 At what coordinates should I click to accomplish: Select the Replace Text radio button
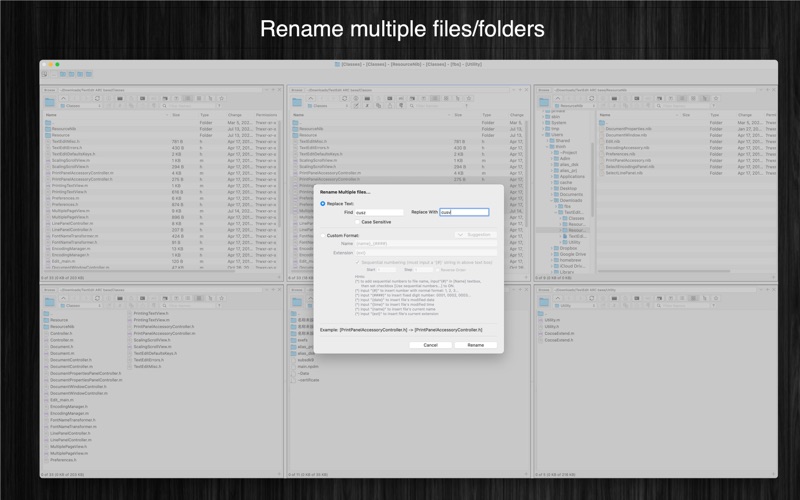click(322, 204)
